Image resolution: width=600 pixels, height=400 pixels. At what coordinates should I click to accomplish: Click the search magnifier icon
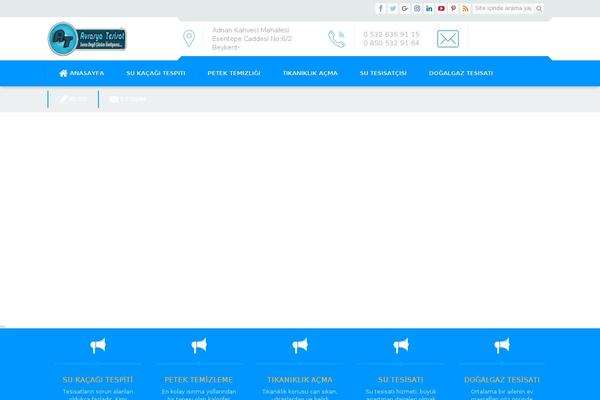click(539, 8)
